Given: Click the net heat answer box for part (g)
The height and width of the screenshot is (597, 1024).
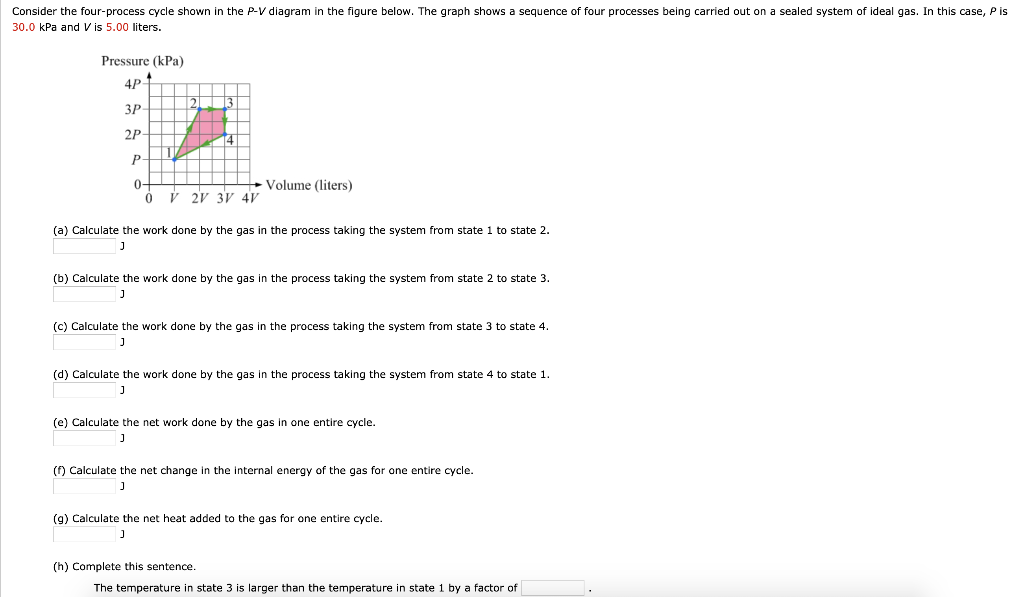Looking at the screenshot, I should coord(83,533).
